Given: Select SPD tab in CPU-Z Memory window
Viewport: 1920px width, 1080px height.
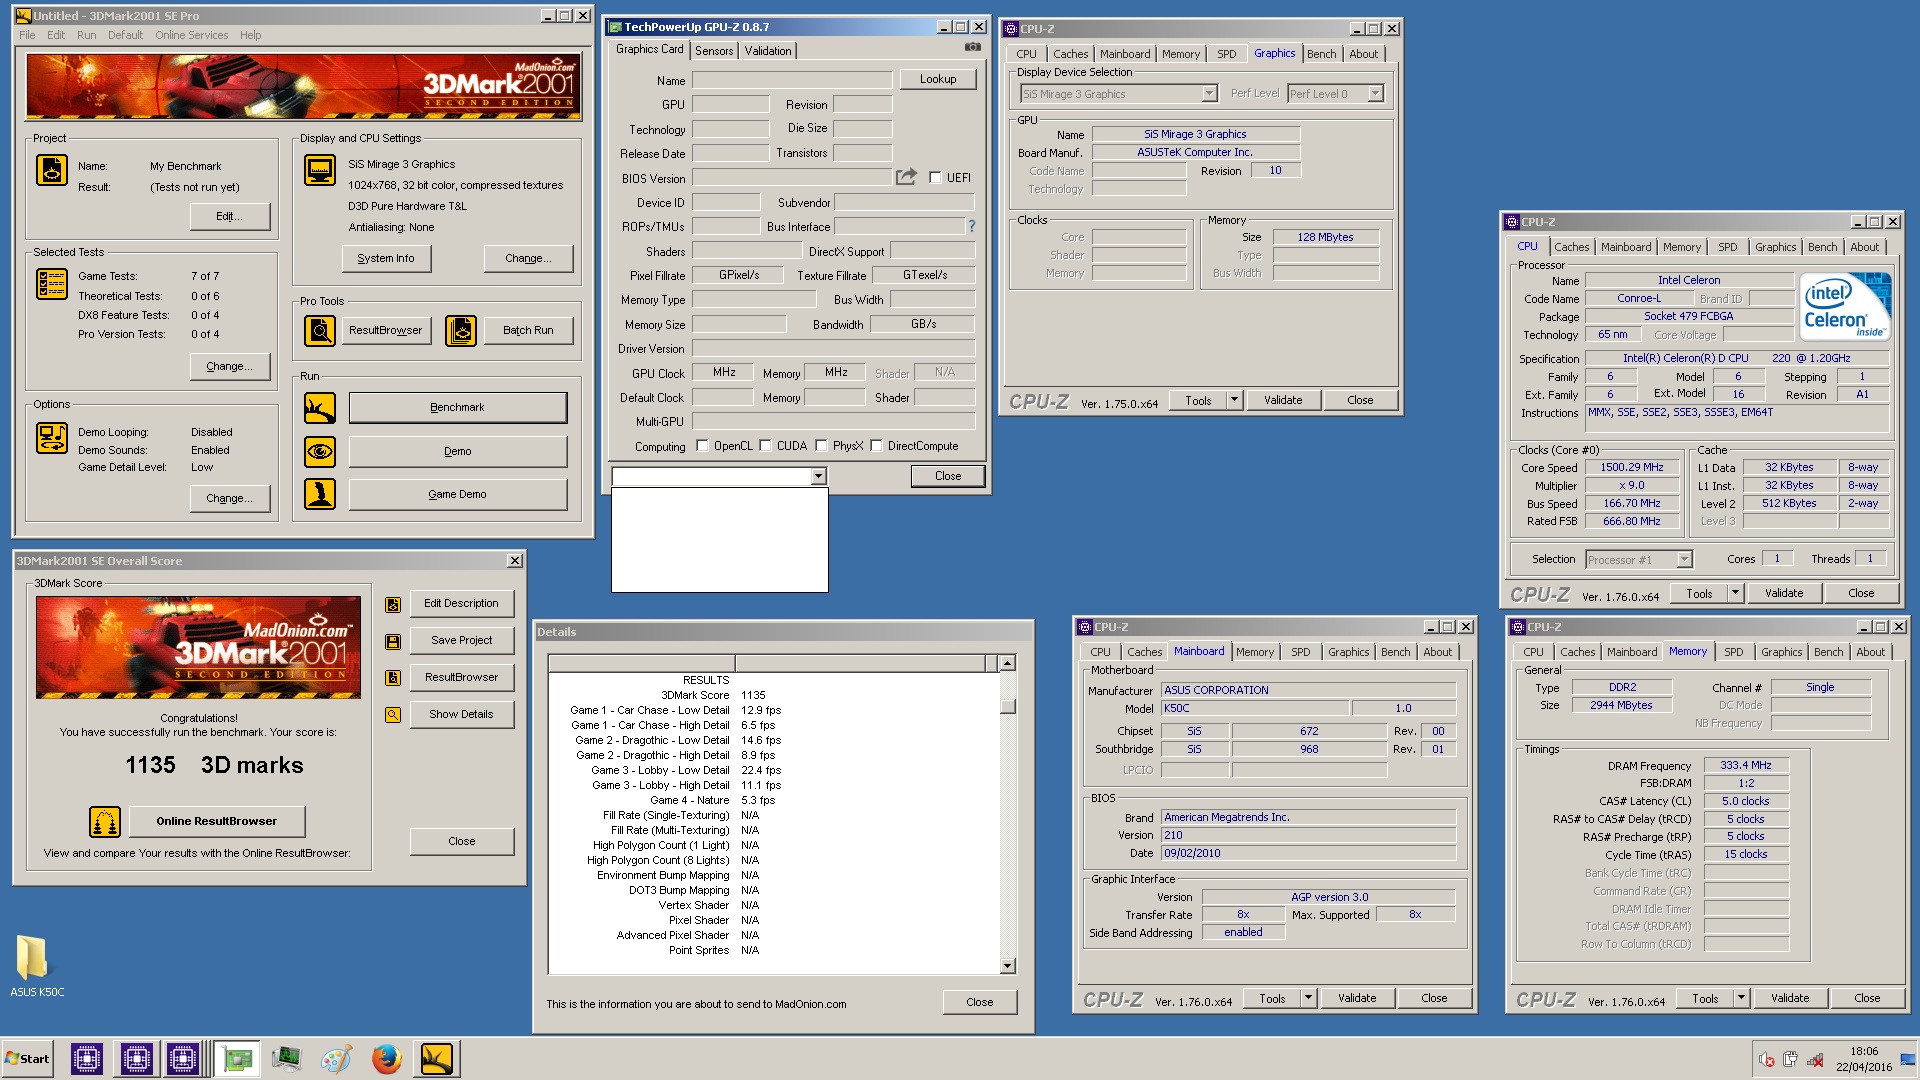Looking at the screenshot, I should 1734,652.
